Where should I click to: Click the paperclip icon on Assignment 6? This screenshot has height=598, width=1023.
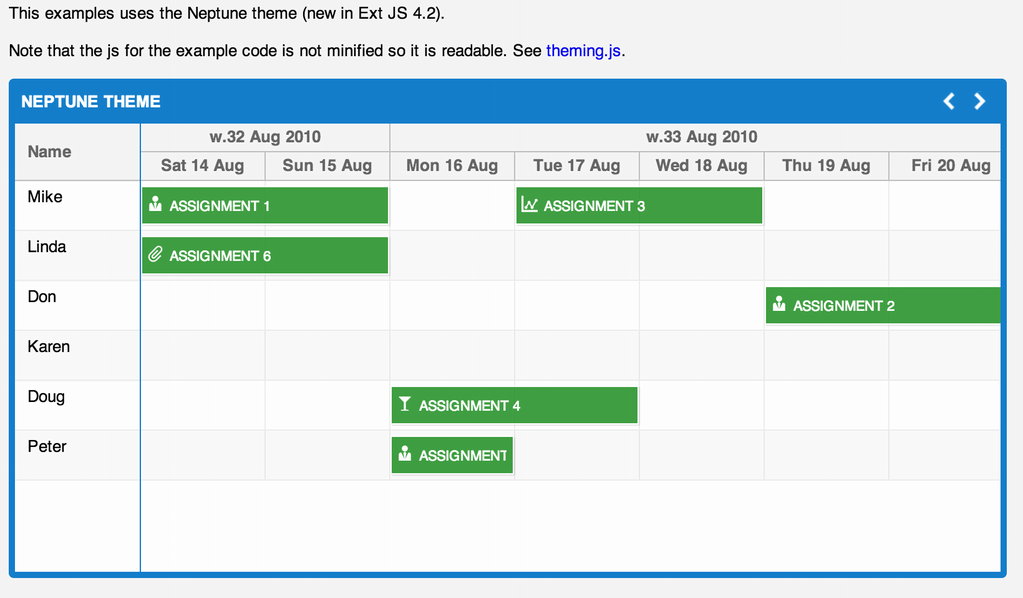point(155,254)
